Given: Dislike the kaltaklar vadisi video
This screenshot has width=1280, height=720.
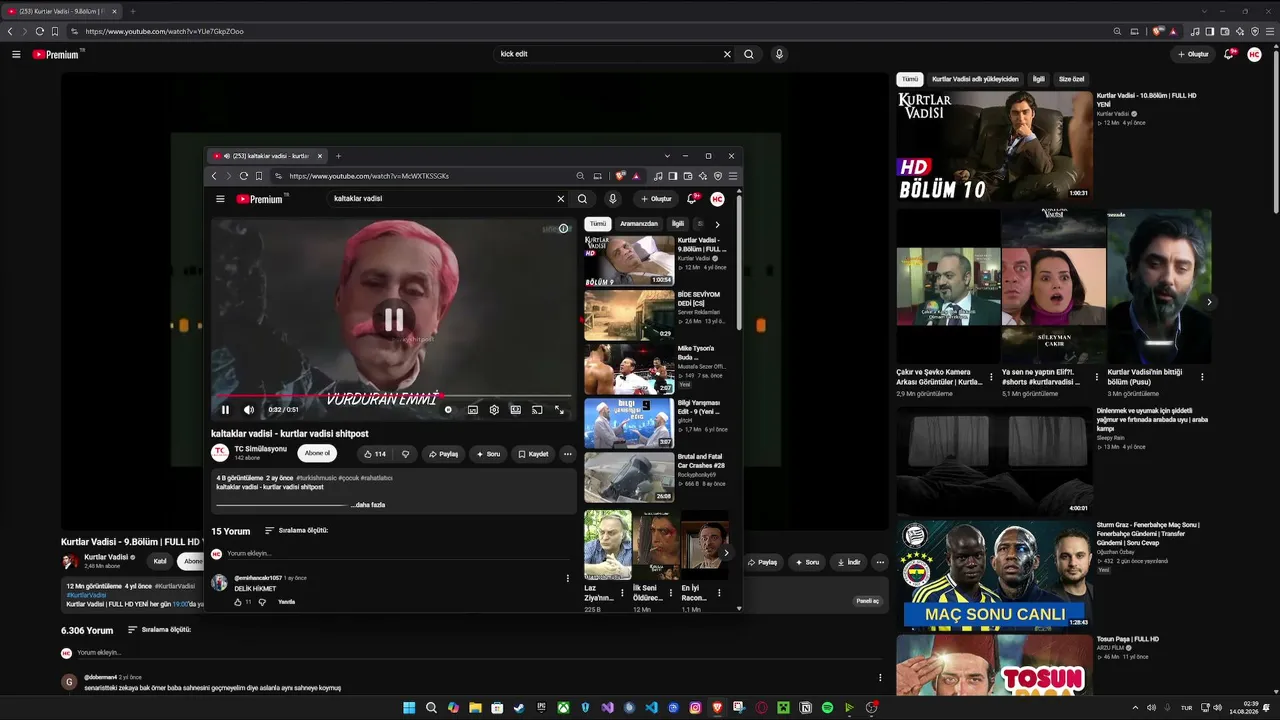Looking at the screenshot, I should [405, 454].
